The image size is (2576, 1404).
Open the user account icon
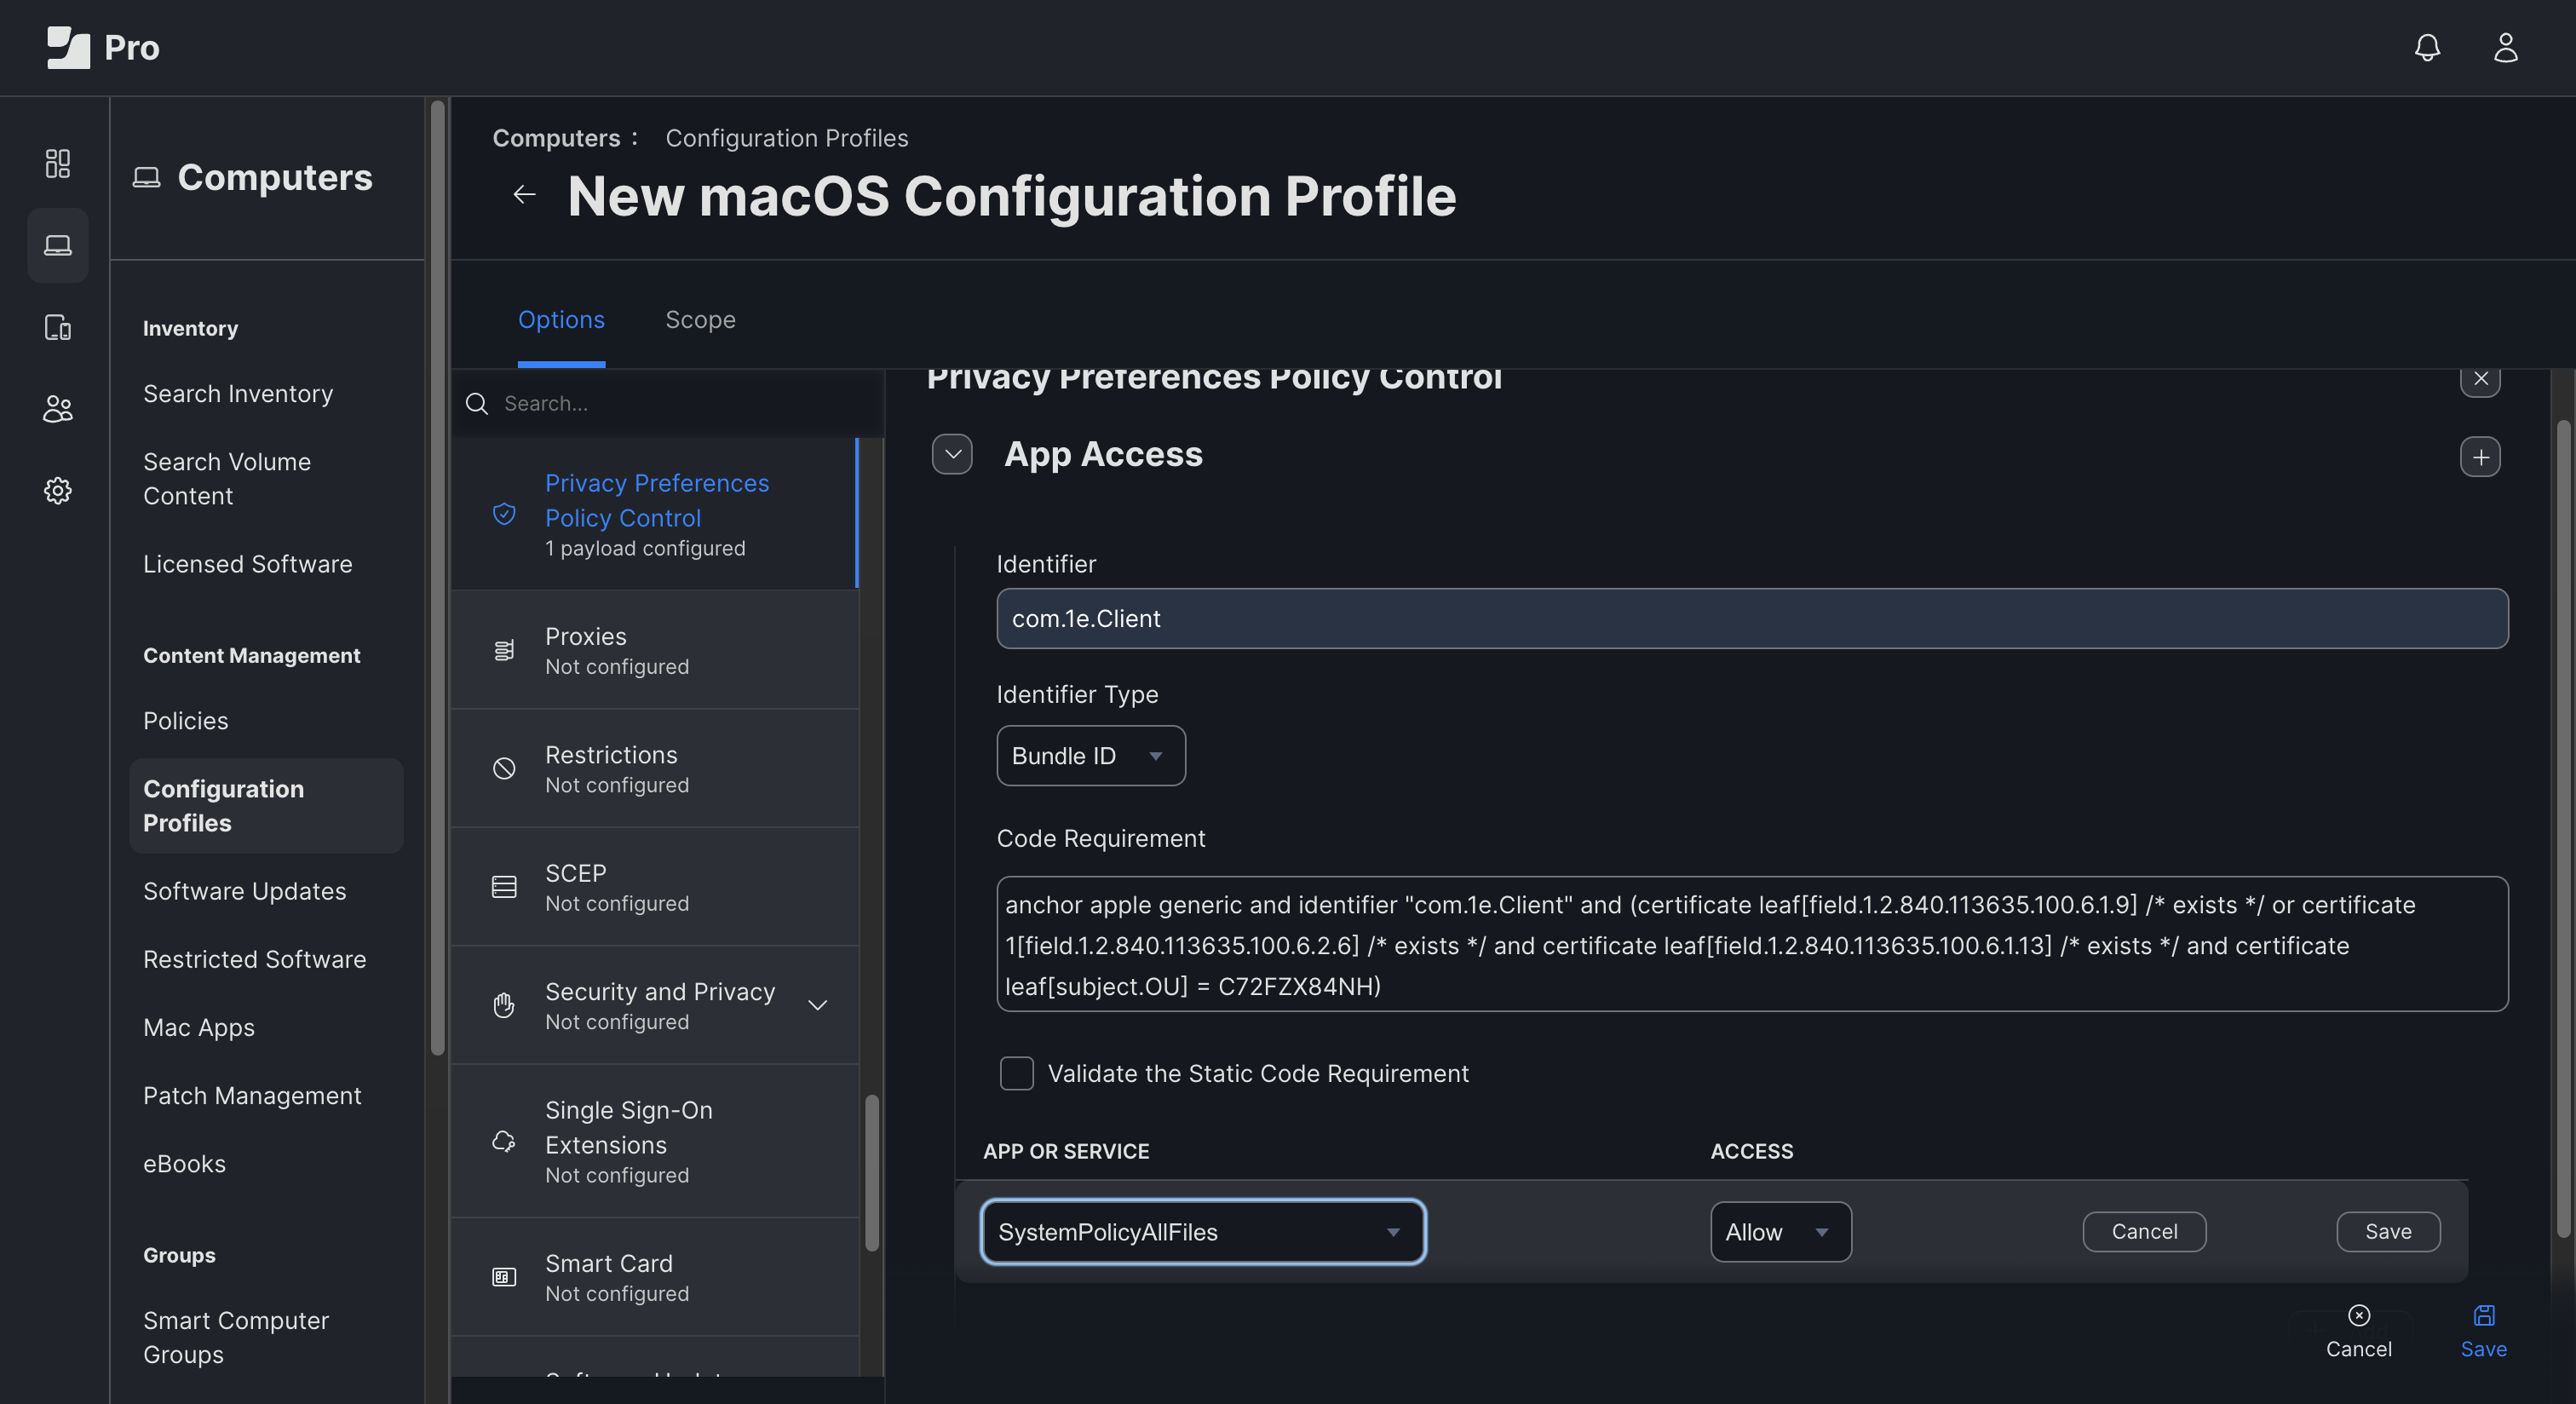point(2505,47)
